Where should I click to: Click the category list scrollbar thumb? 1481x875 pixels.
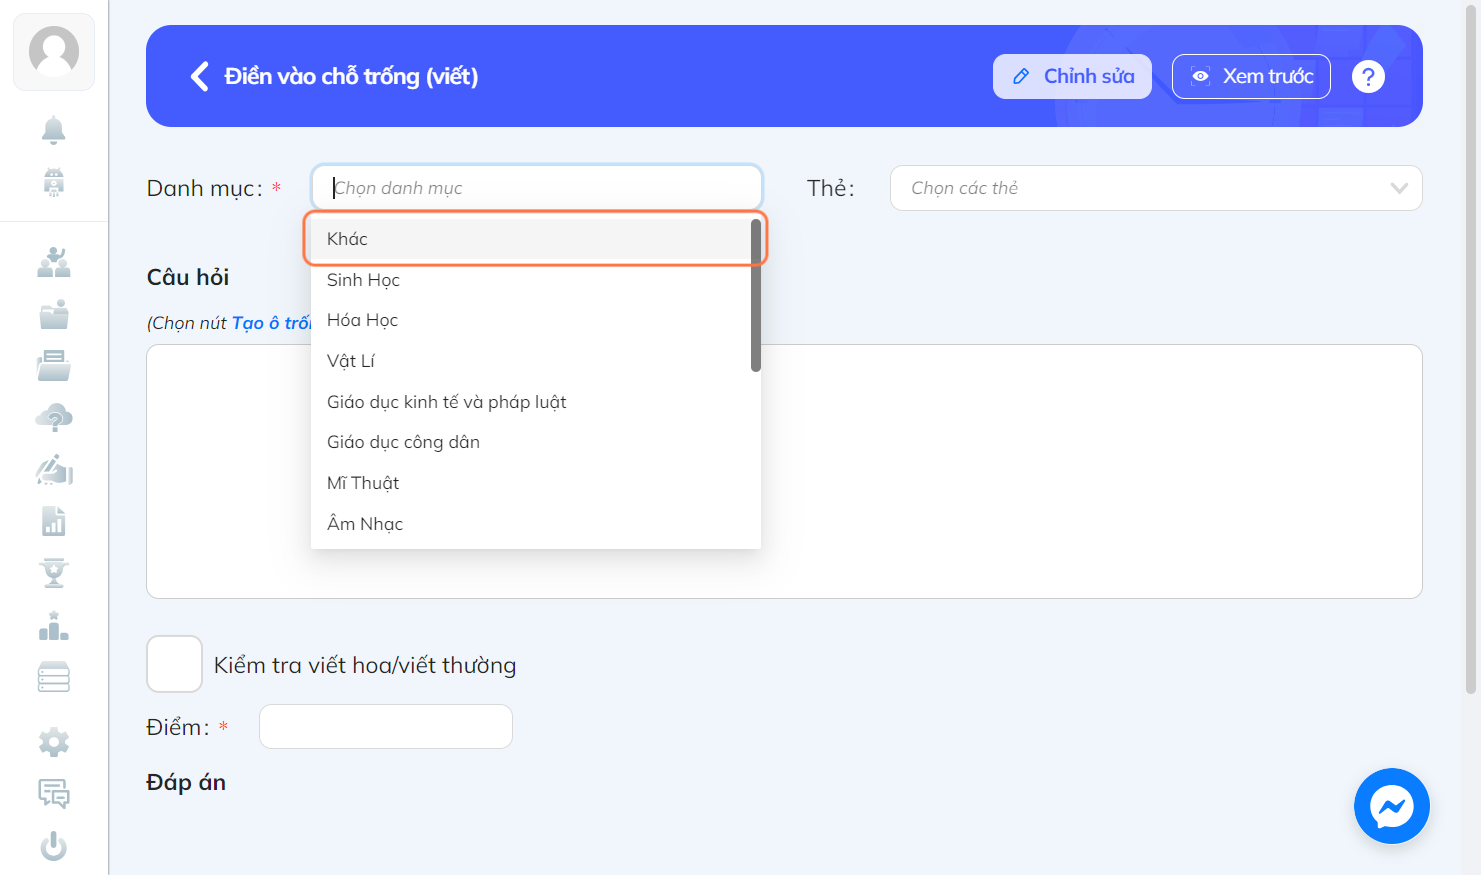click(756, 295)
